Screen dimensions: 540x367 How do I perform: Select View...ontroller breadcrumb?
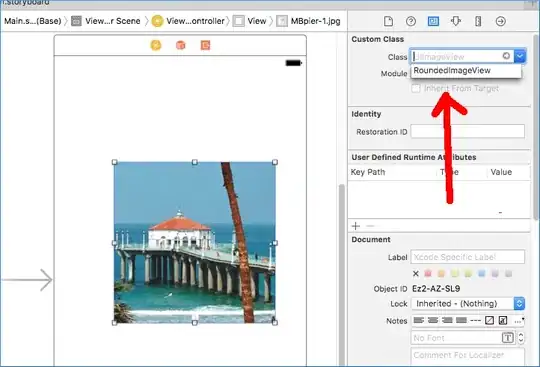[x=188, y=21]
